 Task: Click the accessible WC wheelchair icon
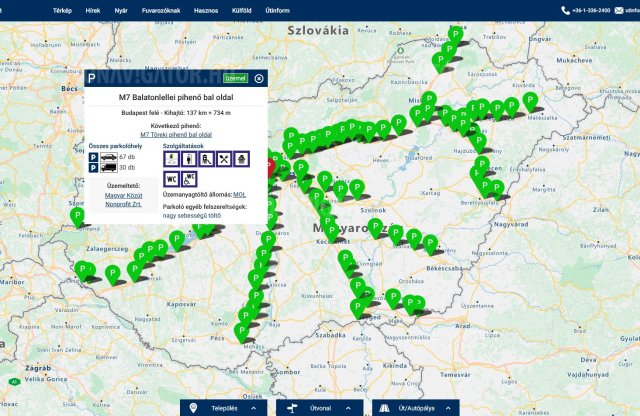(189, 178)
